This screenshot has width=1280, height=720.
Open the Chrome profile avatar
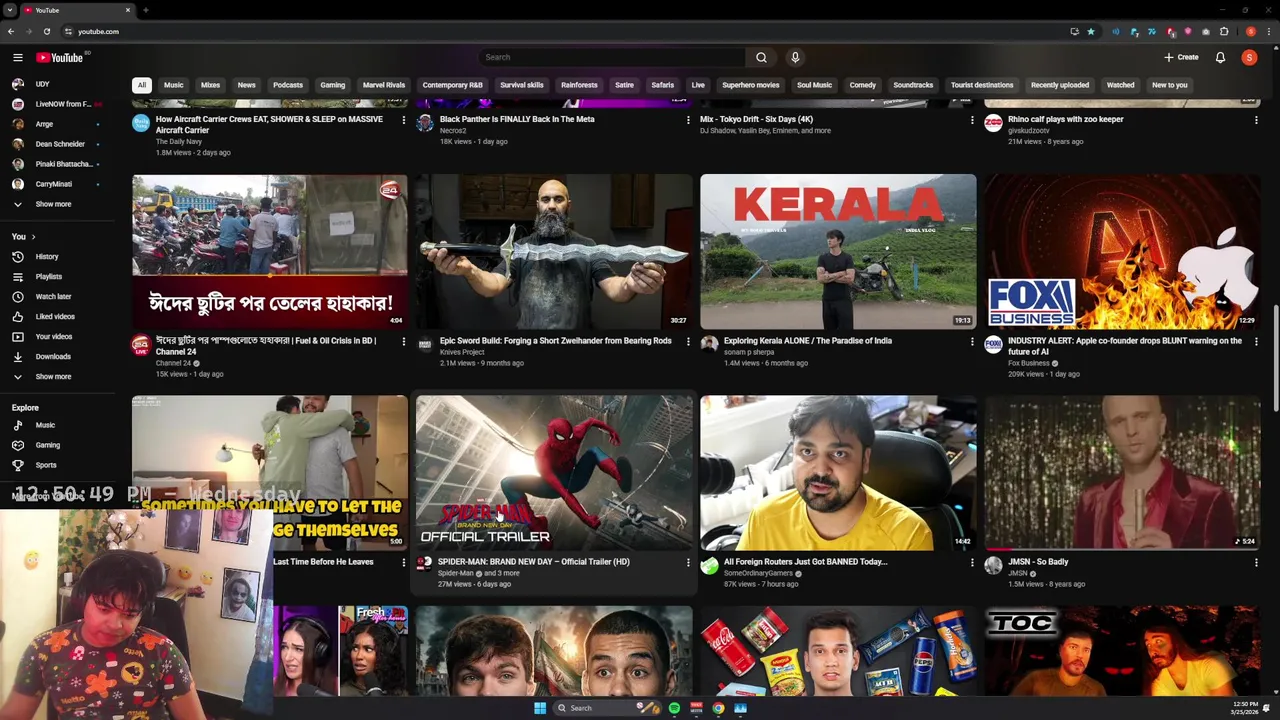click(1251, 31)
